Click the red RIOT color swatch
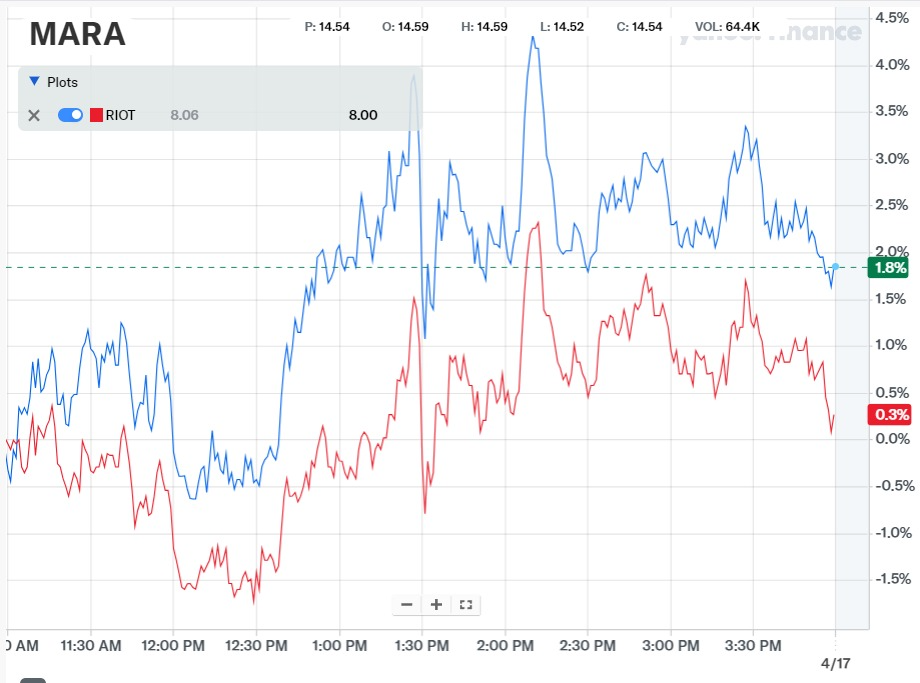The height and width of the screenshot is (683, 920). click(x=96, y=115)
